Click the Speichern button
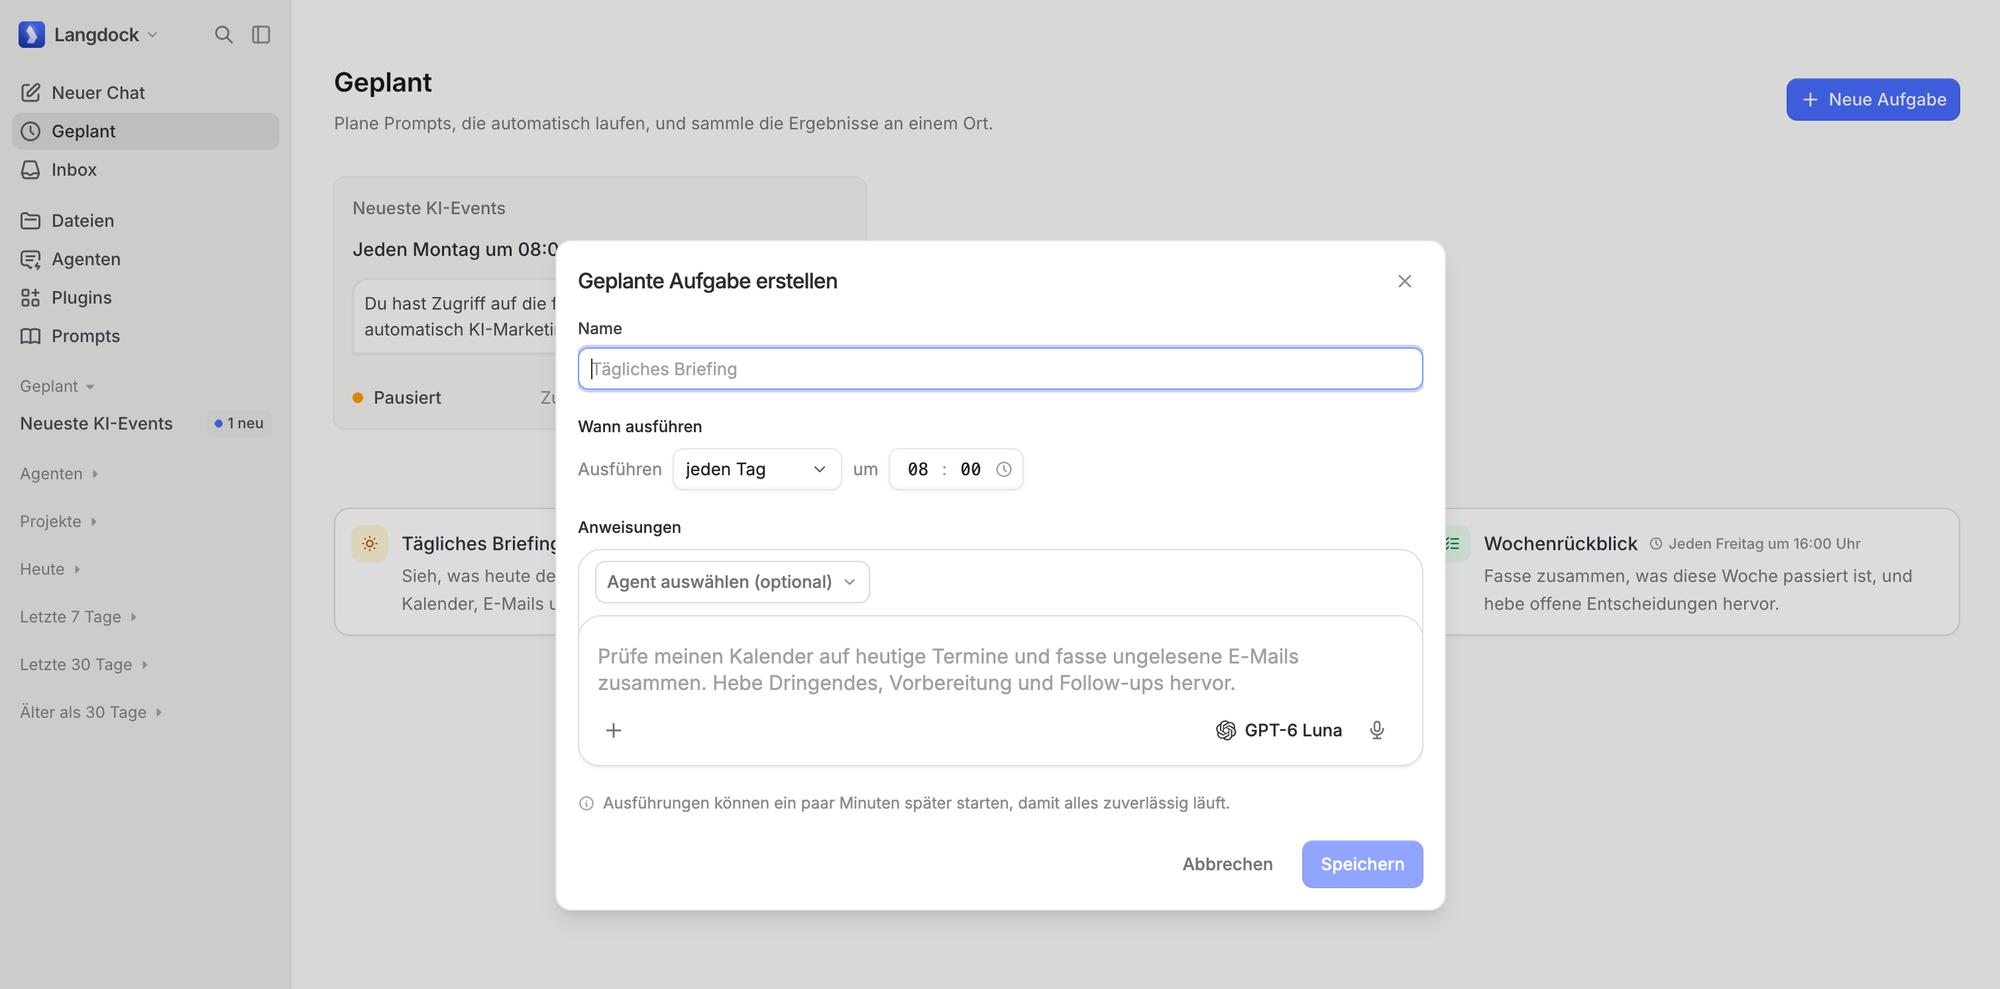This screenshot has height=989, width=2000. [x=1362, y=864]
